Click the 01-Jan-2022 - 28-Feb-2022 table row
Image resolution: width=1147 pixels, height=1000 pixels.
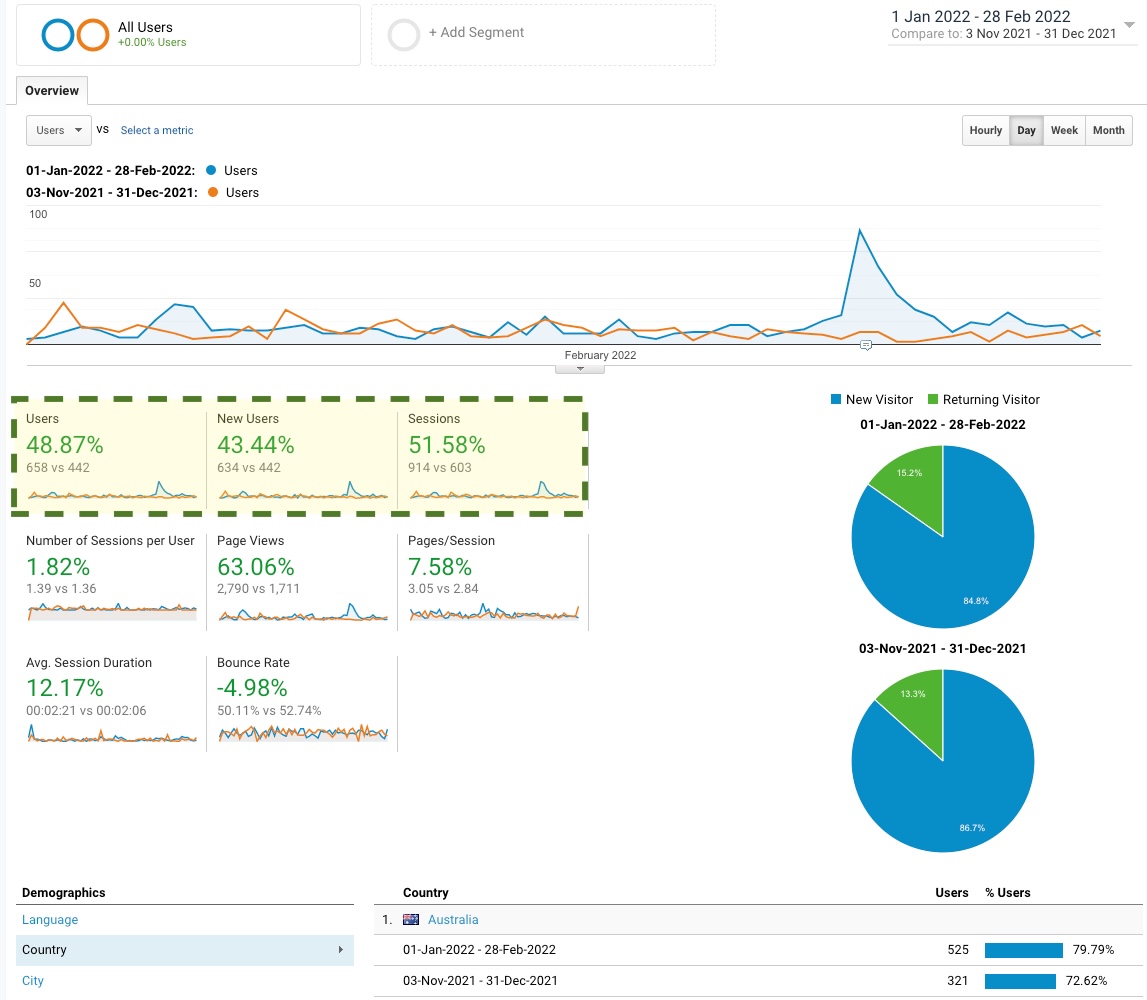tap(758, 950)
